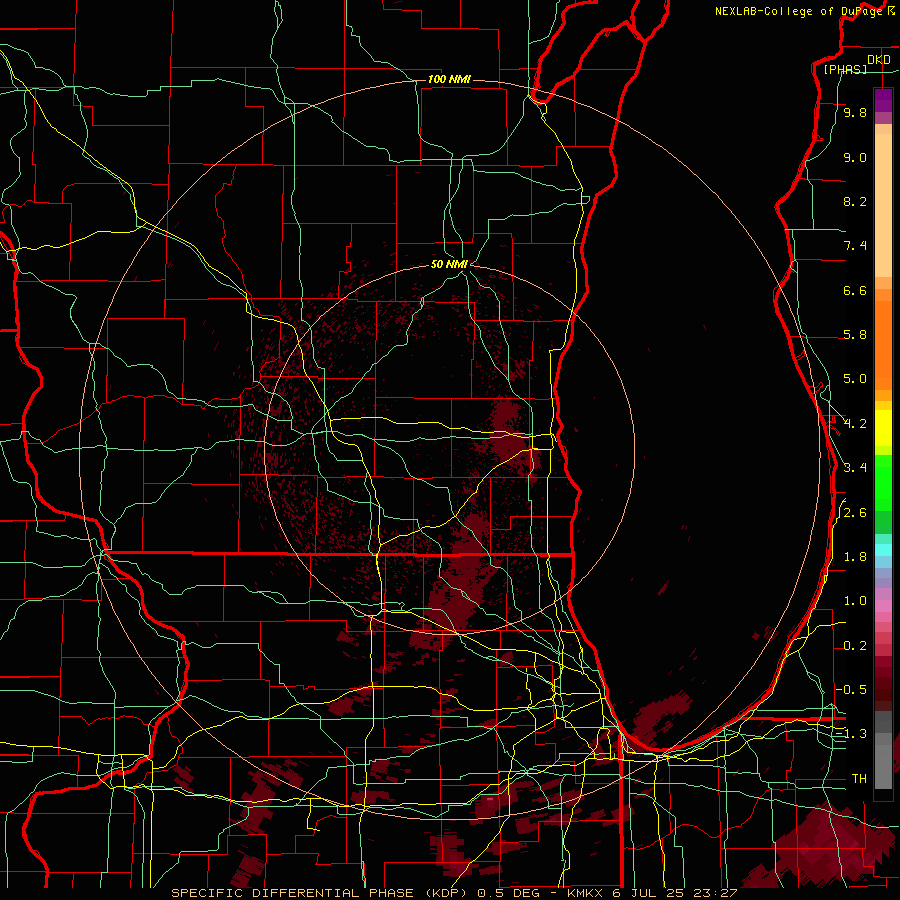Click the 50 NMI range ring label
The width and height of the screenshot is (900, 900).
tap(449, 264)
